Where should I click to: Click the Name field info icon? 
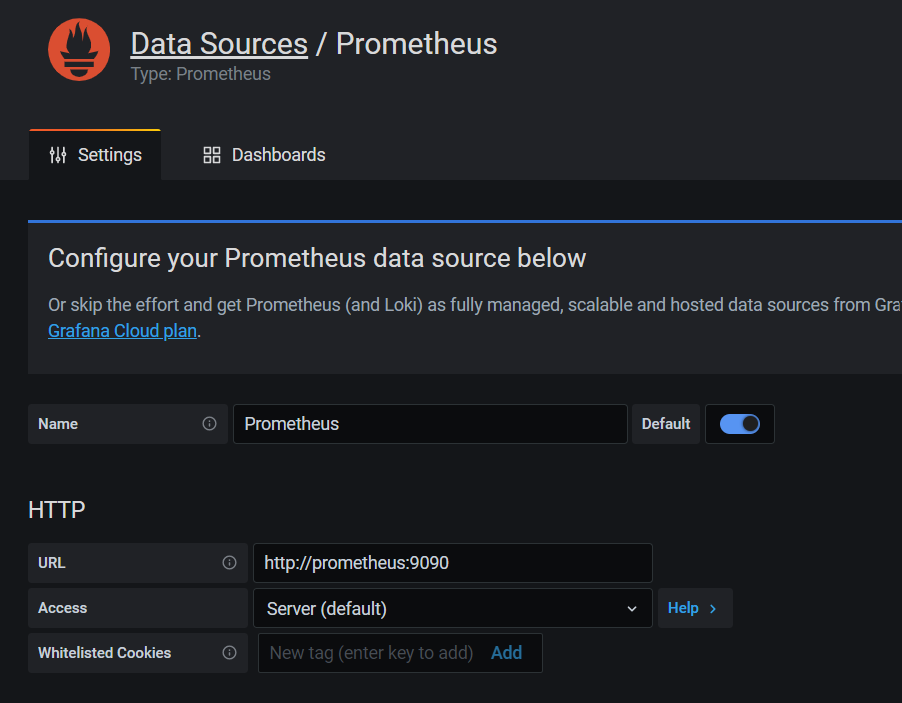click(x=209, y=424)
